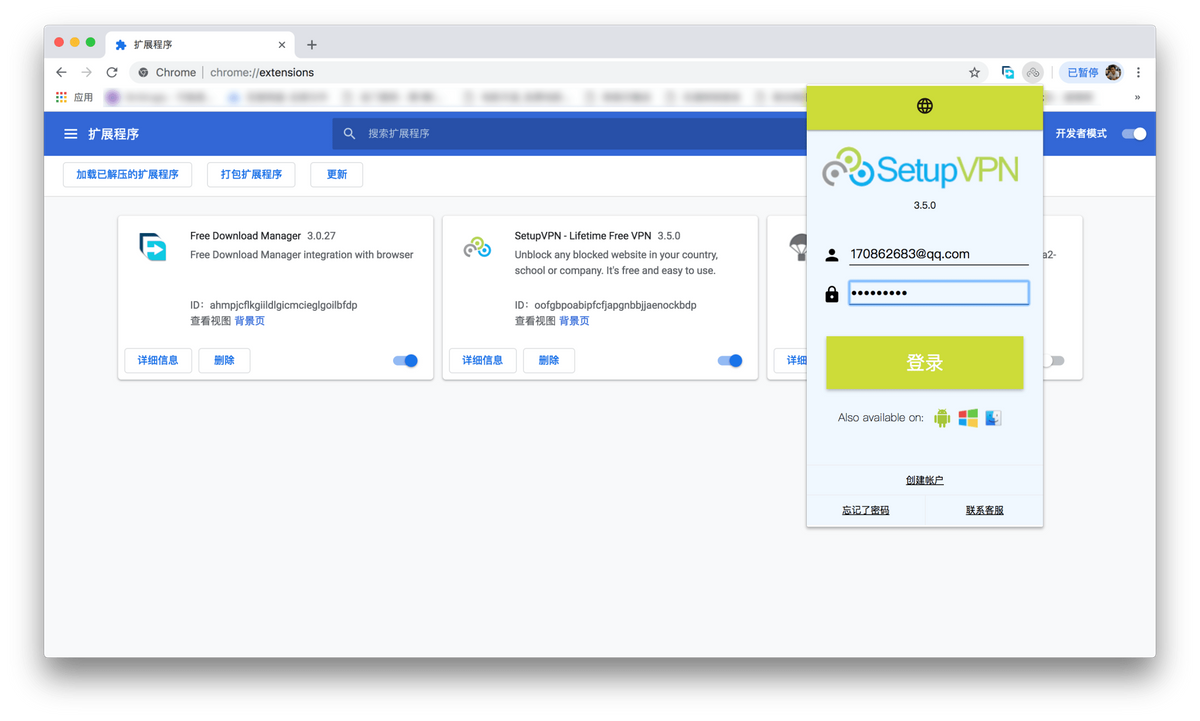1200x721 pixels.
Task: Disable the SetupVPN extension toggle
Action: [730, 361]
